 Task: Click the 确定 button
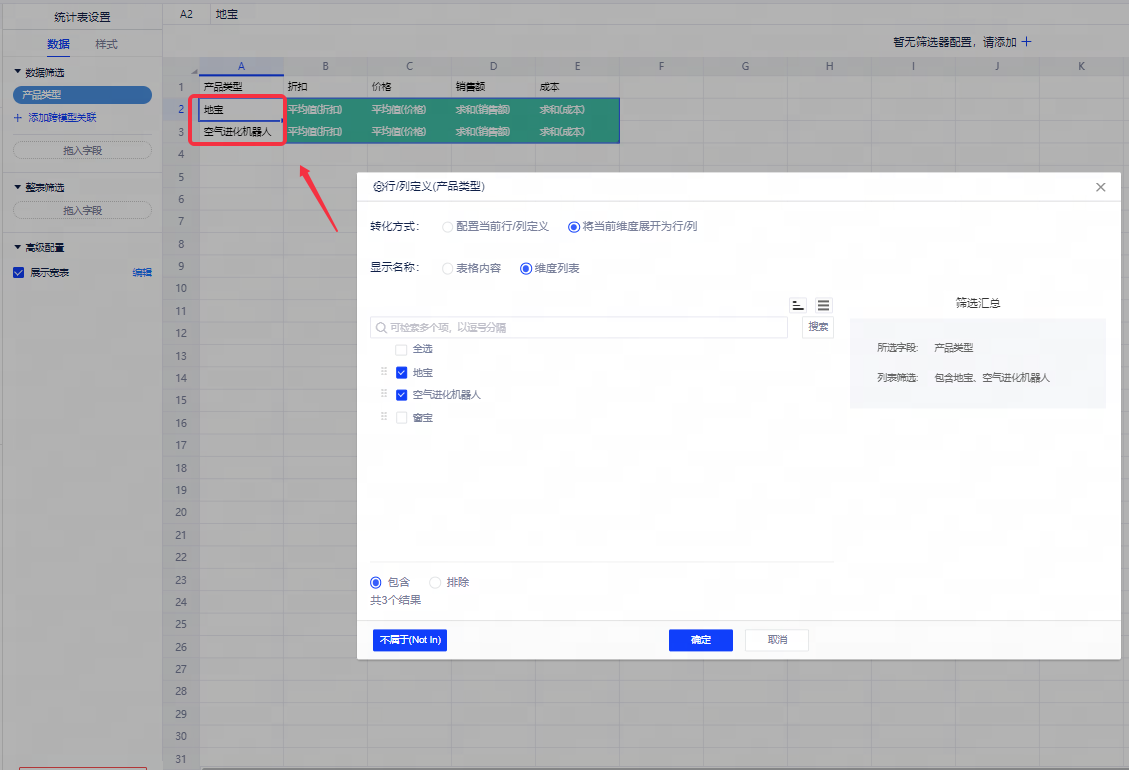pyautogui.click(x=700, y=640)
